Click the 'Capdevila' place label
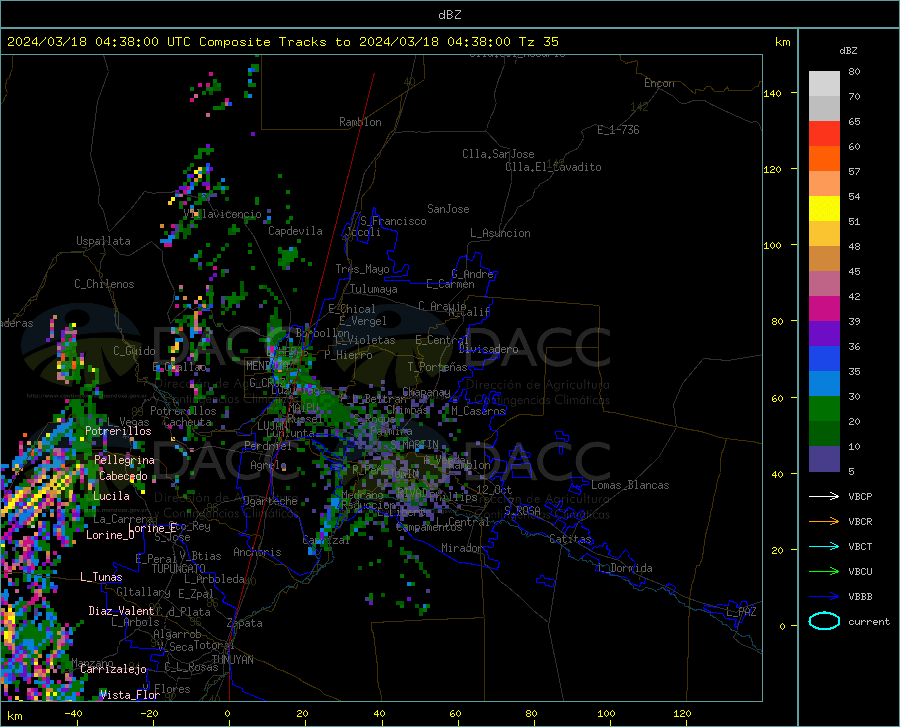 295,231
